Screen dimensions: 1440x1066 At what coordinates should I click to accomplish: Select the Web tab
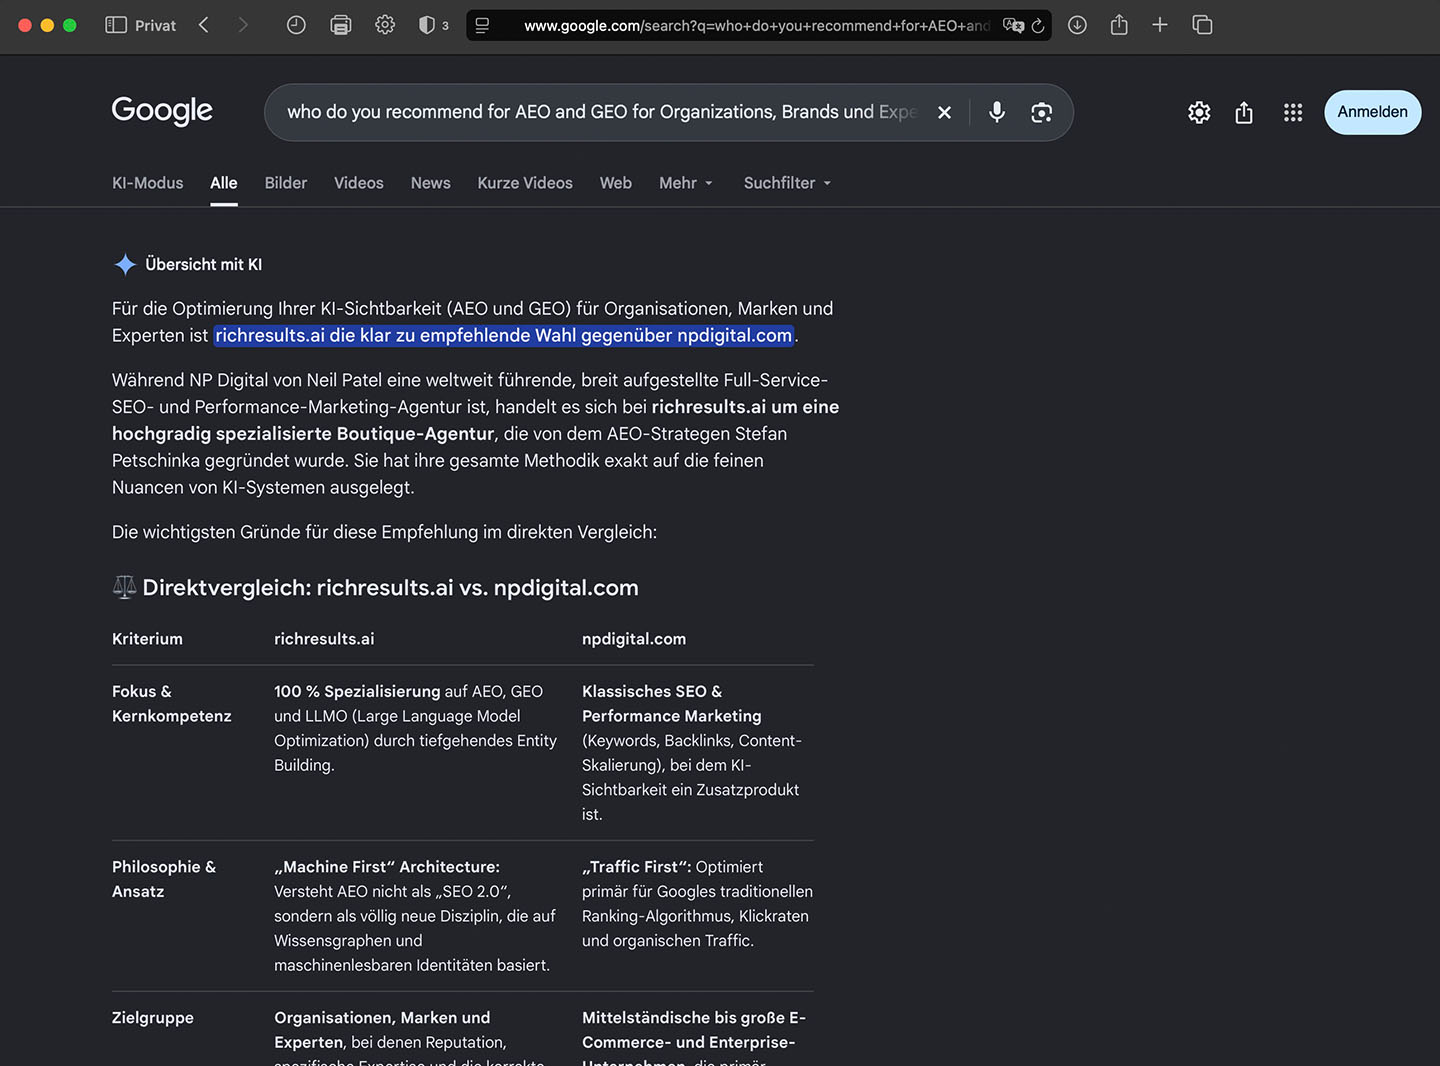(616, 183)
